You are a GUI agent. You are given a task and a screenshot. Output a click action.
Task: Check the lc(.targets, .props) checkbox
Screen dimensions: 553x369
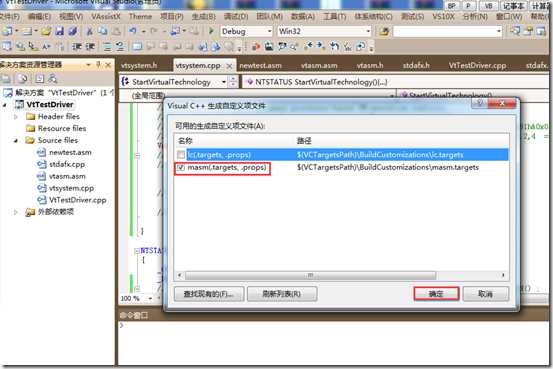181,155
